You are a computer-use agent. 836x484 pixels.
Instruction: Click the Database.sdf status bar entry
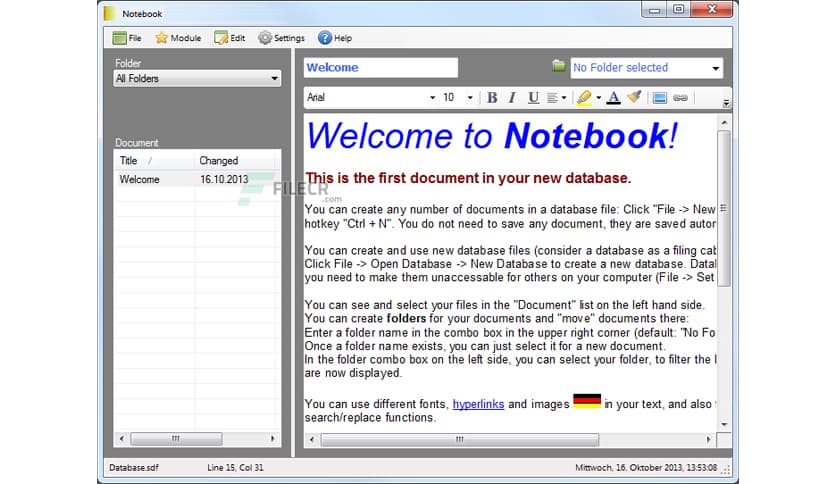134,467
